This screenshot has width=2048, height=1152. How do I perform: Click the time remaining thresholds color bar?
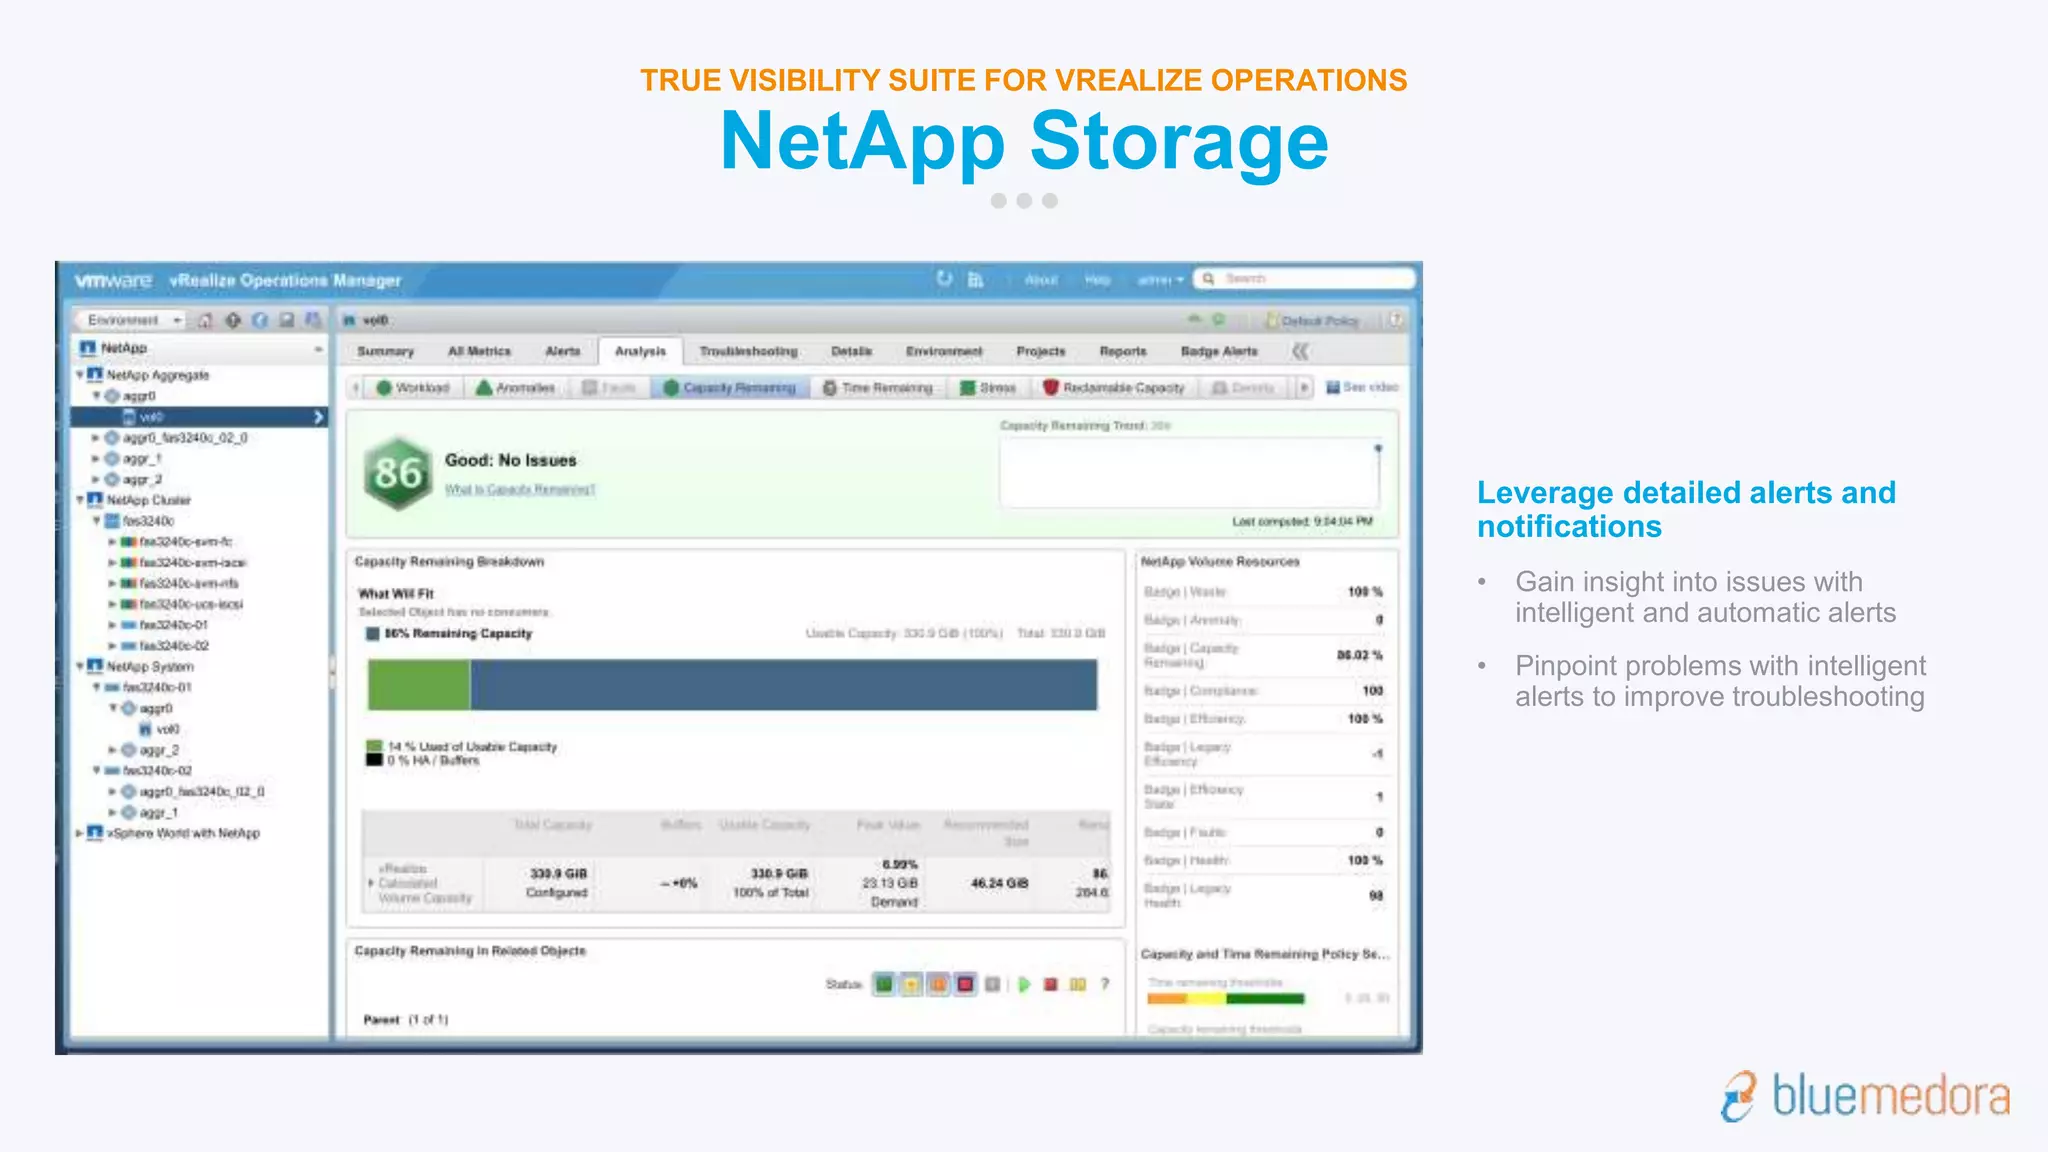point(1226,998)
